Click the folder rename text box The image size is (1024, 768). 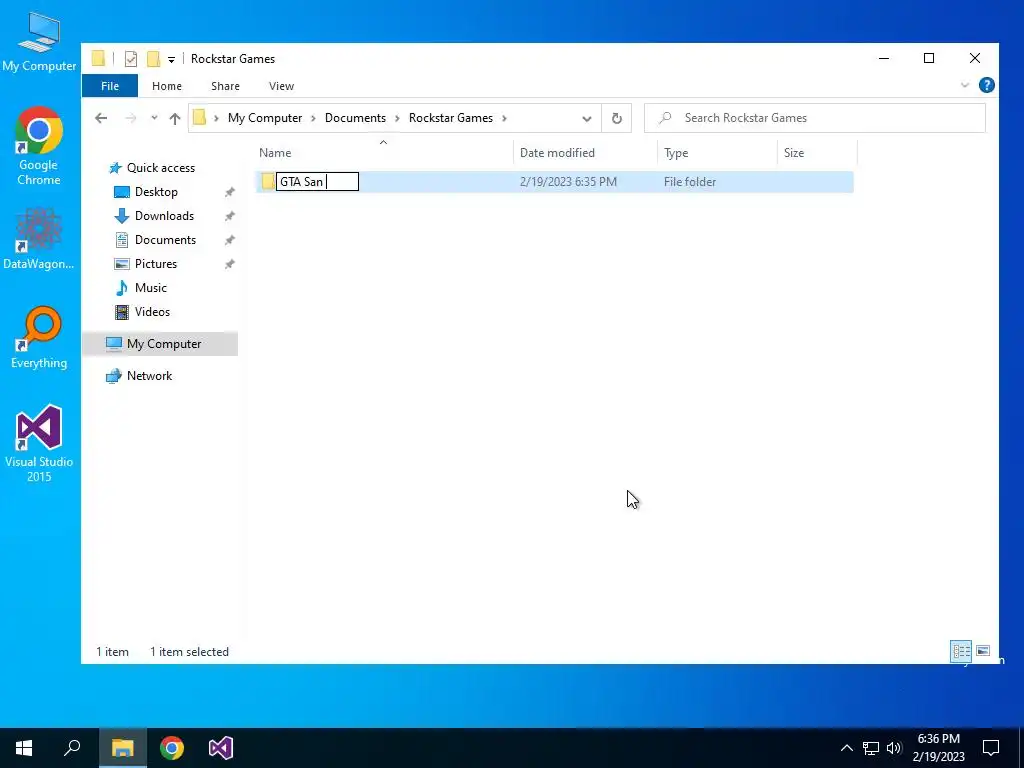[x=317, y=182]
